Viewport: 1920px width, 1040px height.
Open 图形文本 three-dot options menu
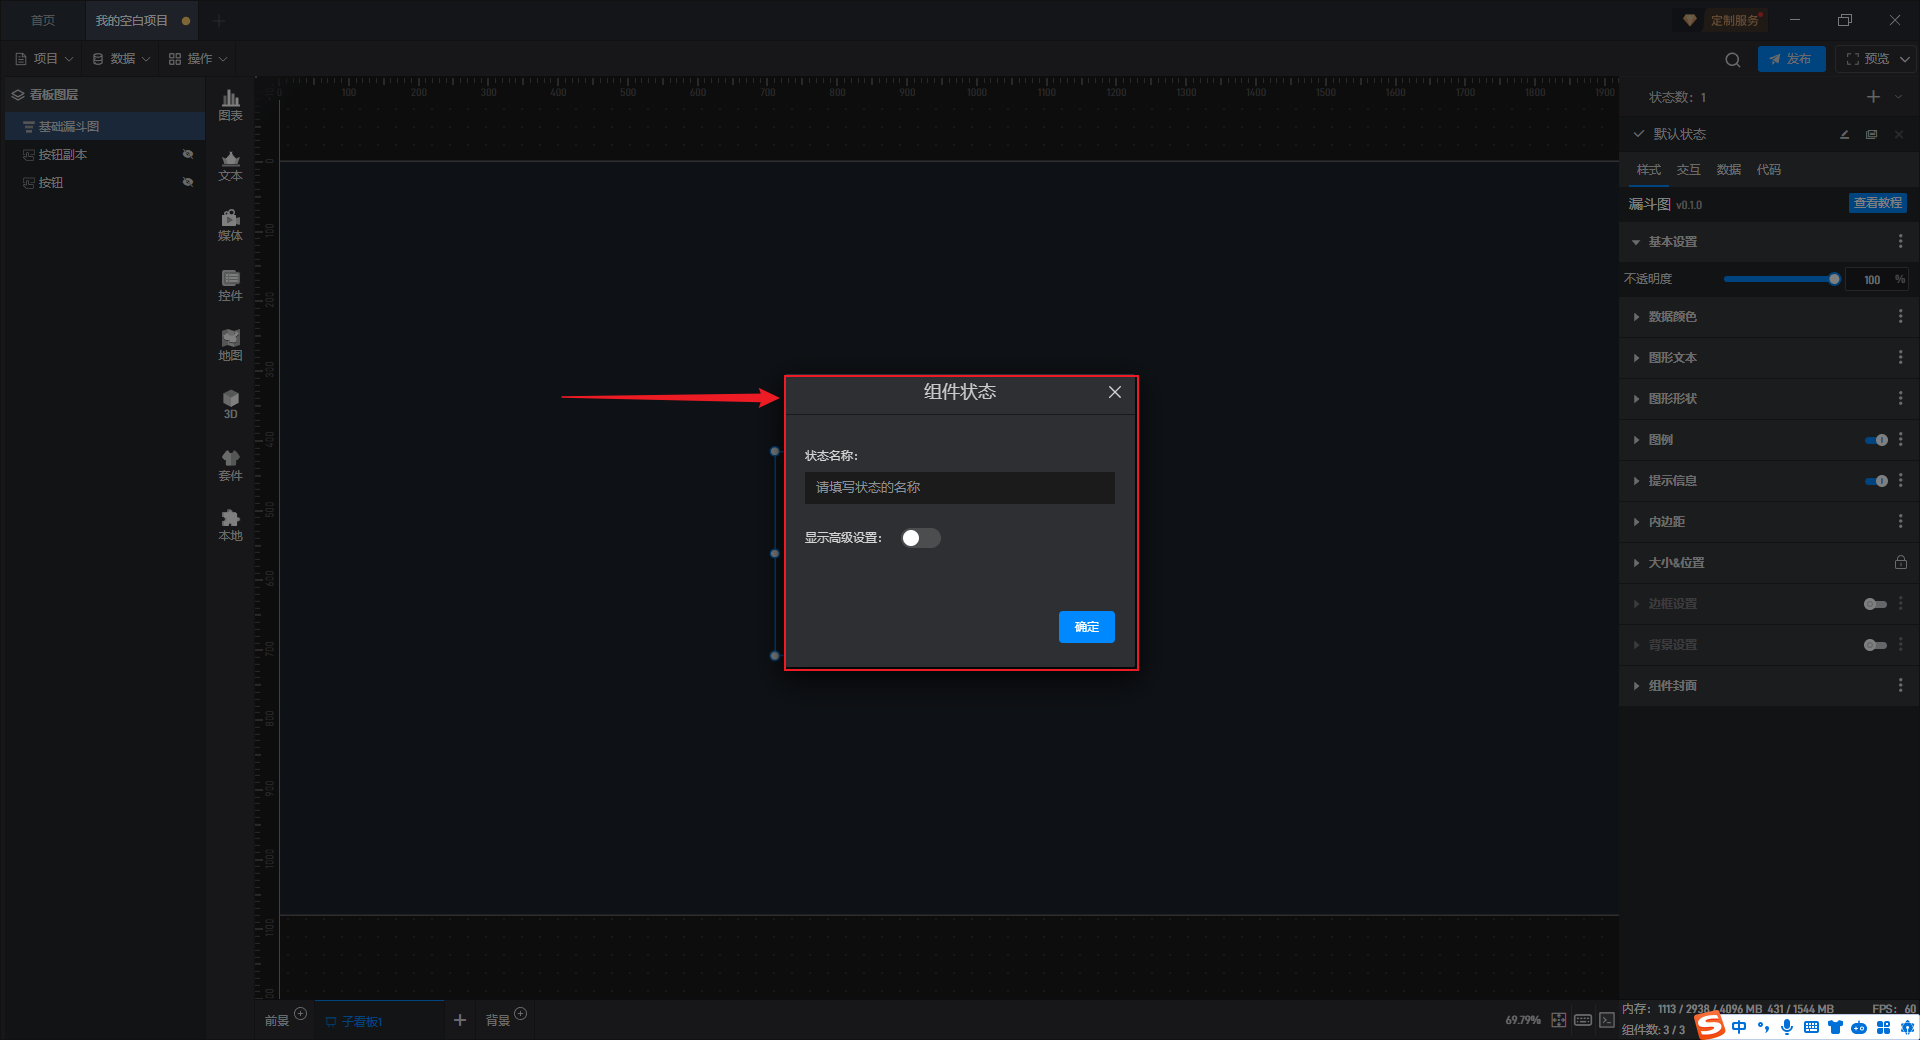(x=1900, y=358)
